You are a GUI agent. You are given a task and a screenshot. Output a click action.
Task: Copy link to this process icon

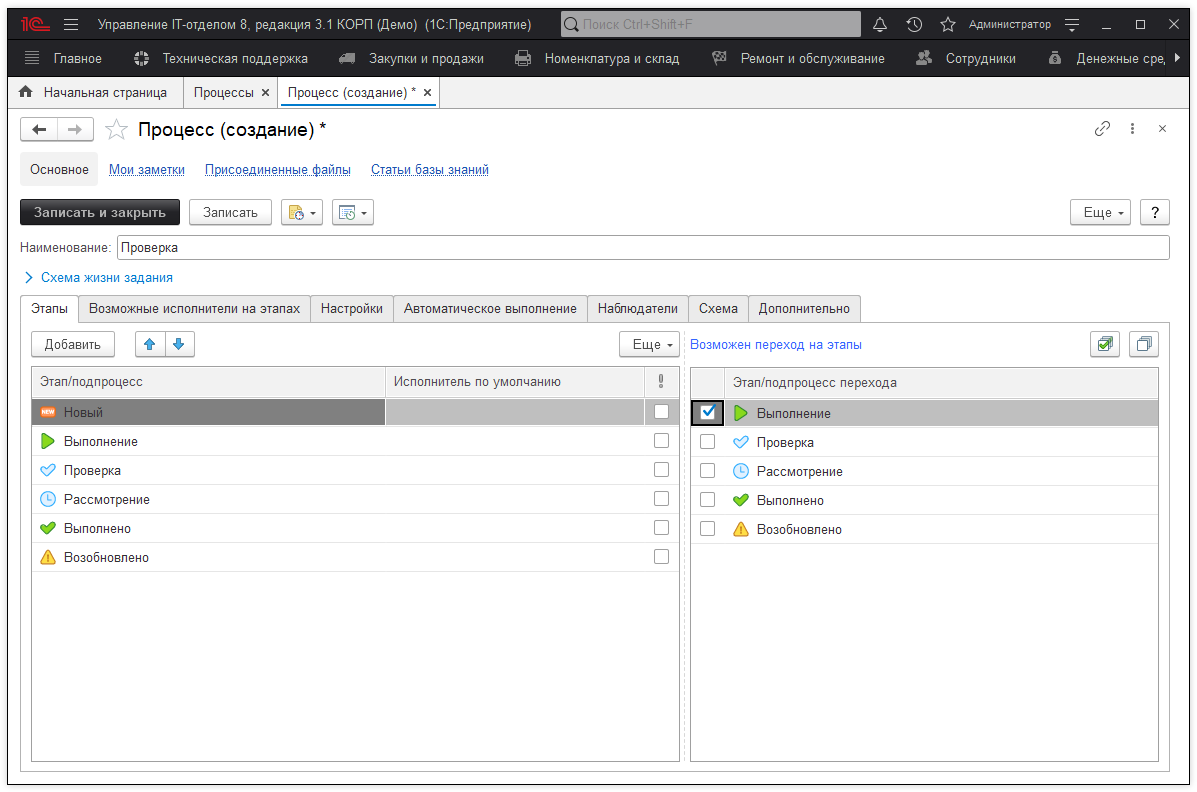1102,129
